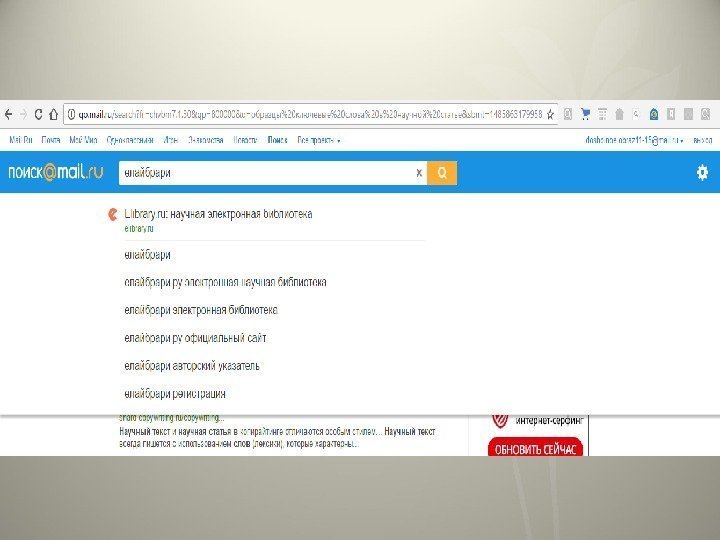The width and height of the screenshot is (720, 540).
Task: Open Почта in the top navigation
Action: pos(51,140)
